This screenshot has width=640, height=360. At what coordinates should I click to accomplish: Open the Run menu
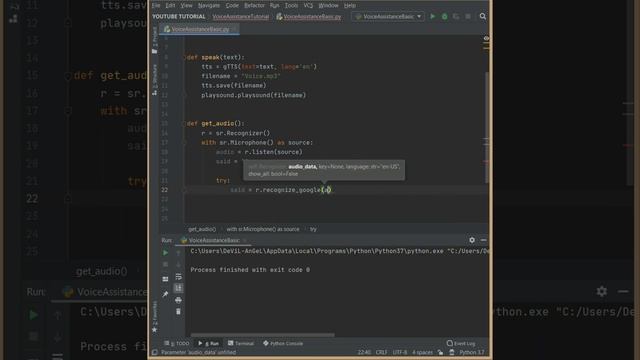tap(274, 5)
